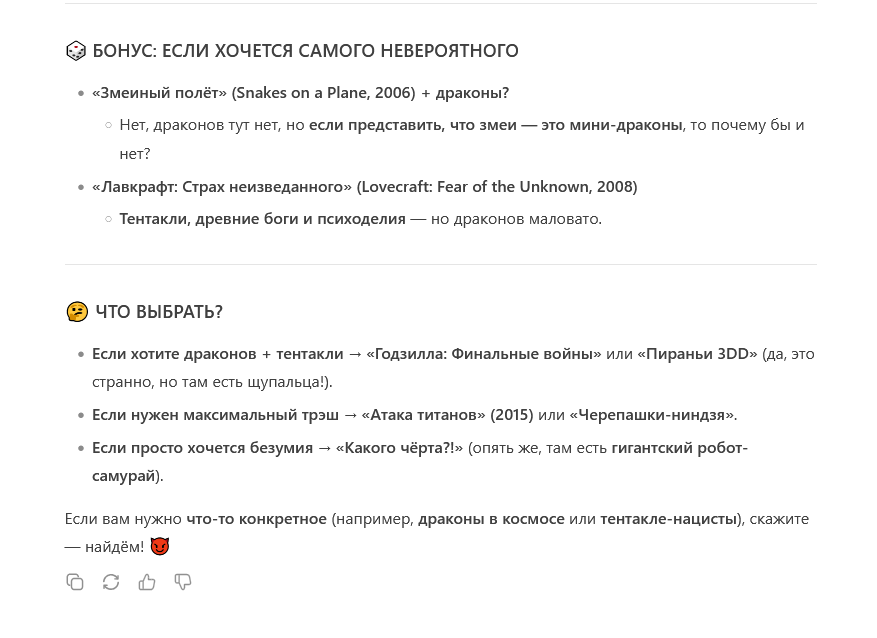Image resolution: width=877 pixels, height=638 pixels.
Task: Click the devil emoji after «найдём!»
Action: (160, 547)
